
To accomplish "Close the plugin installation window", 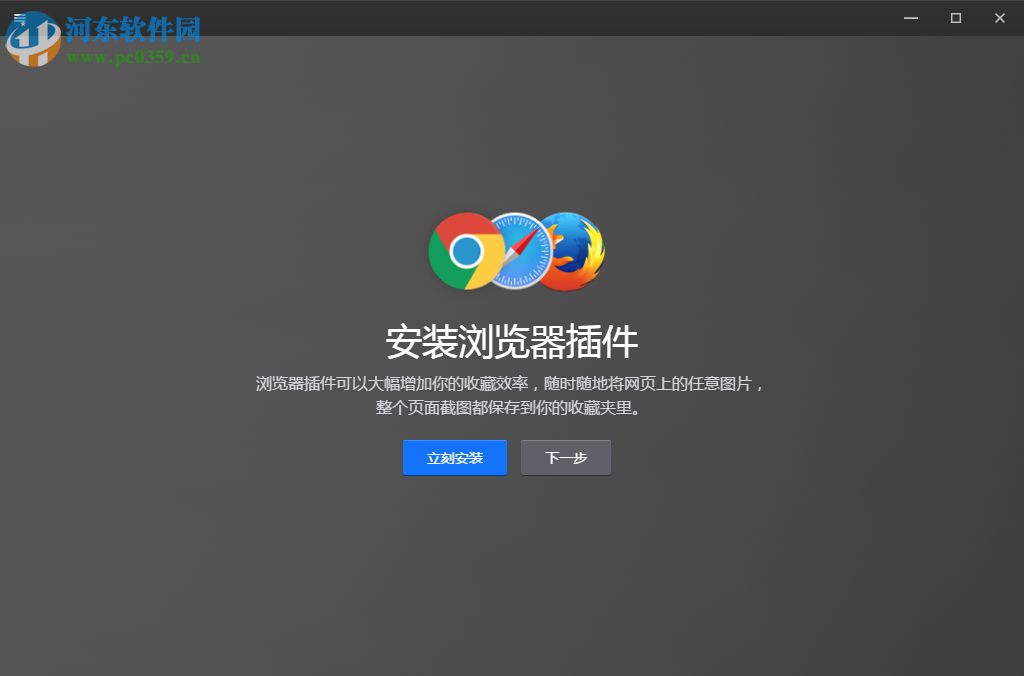I will 999,18.
